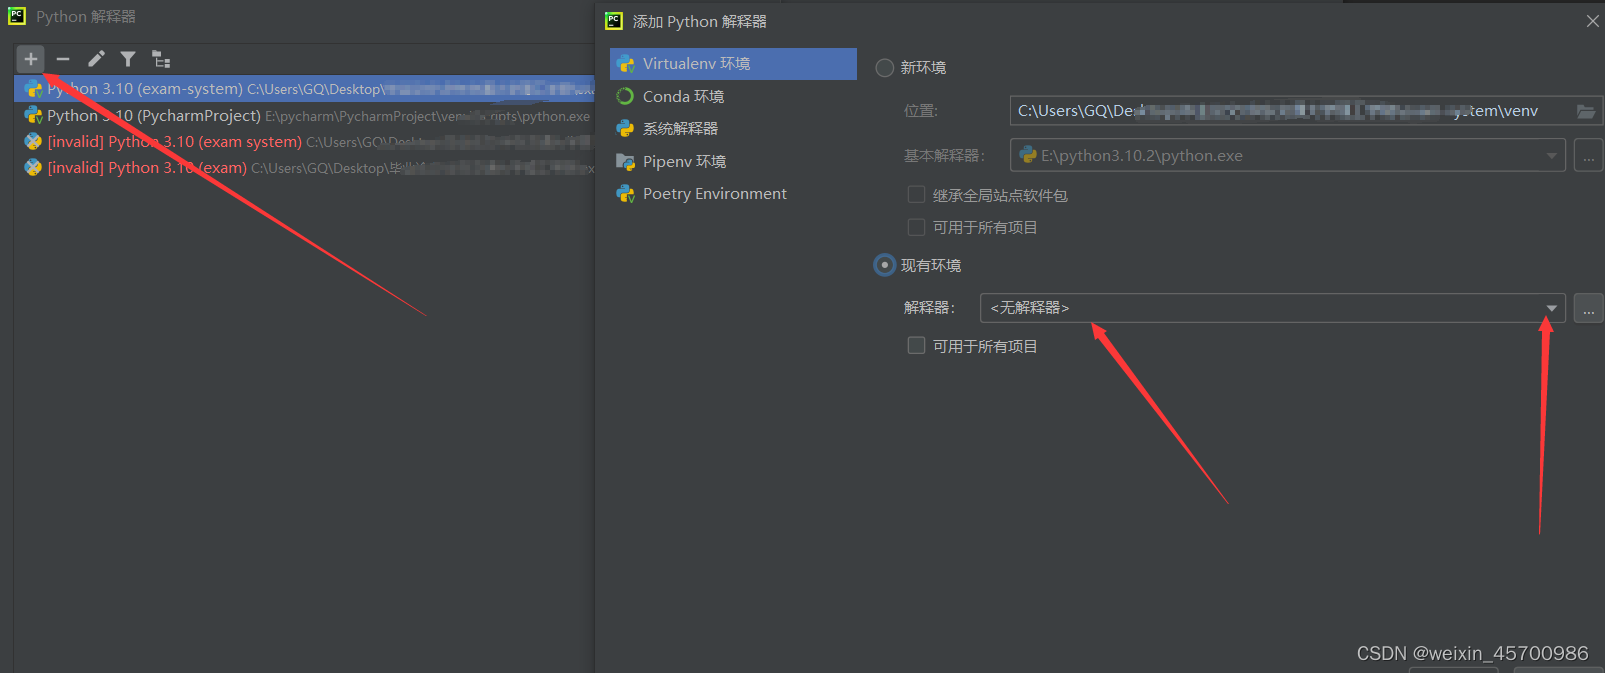Add a new Python interpreter with plus

coord(31,59)
